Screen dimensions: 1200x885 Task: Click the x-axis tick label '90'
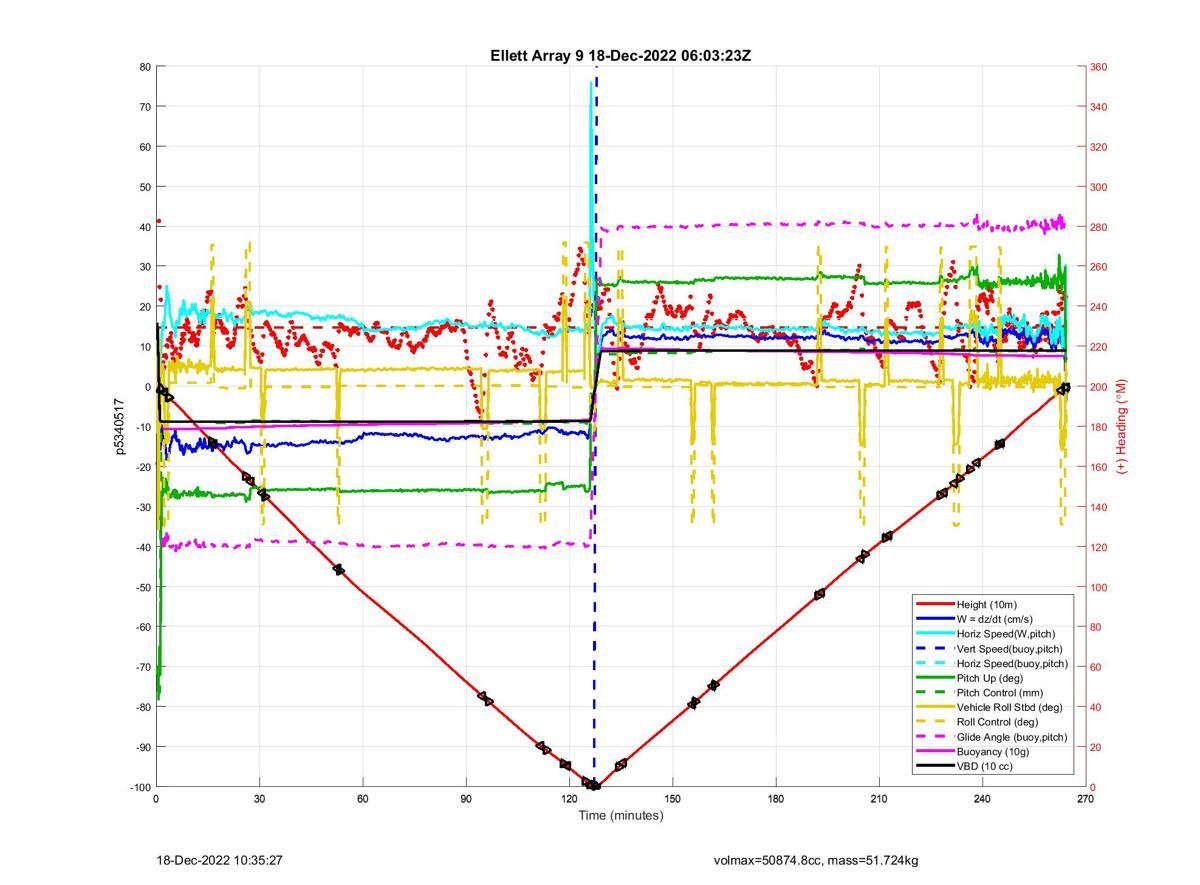(466, 799)
